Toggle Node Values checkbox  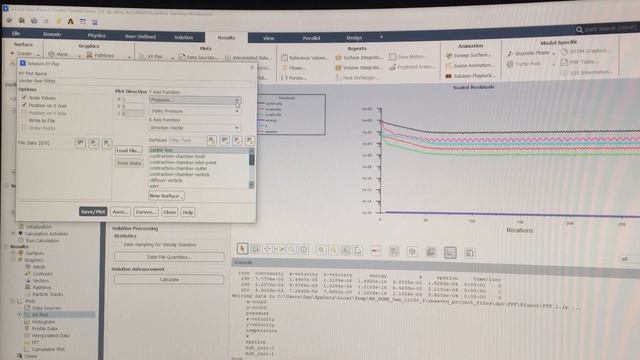click(x=24, y=98)
